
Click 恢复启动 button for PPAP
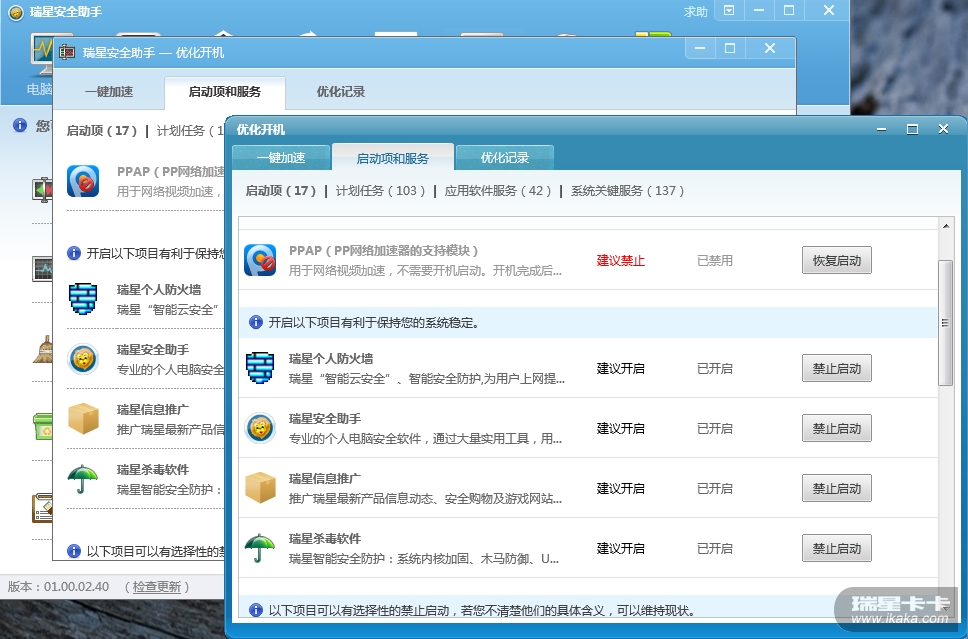point(837,260)
